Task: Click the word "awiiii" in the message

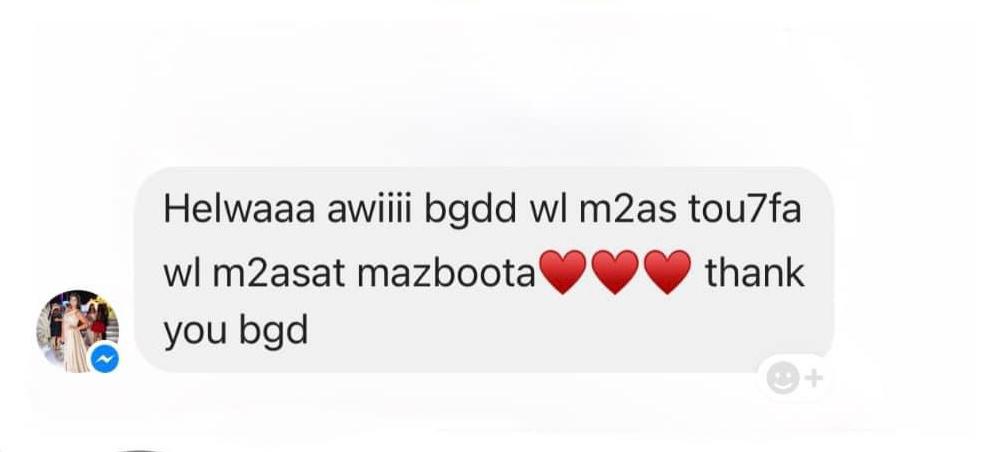Action: [369, 209]
